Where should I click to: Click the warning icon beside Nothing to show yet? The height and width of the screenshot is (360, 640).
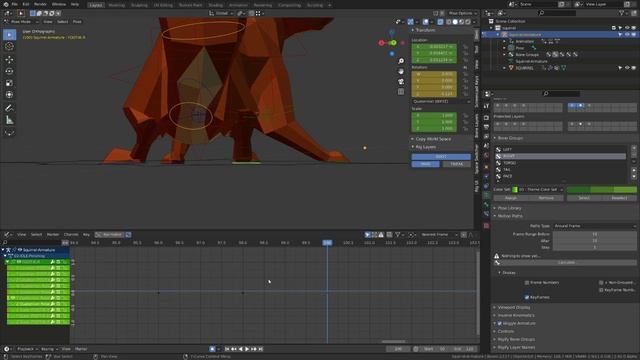pos(497,256)
